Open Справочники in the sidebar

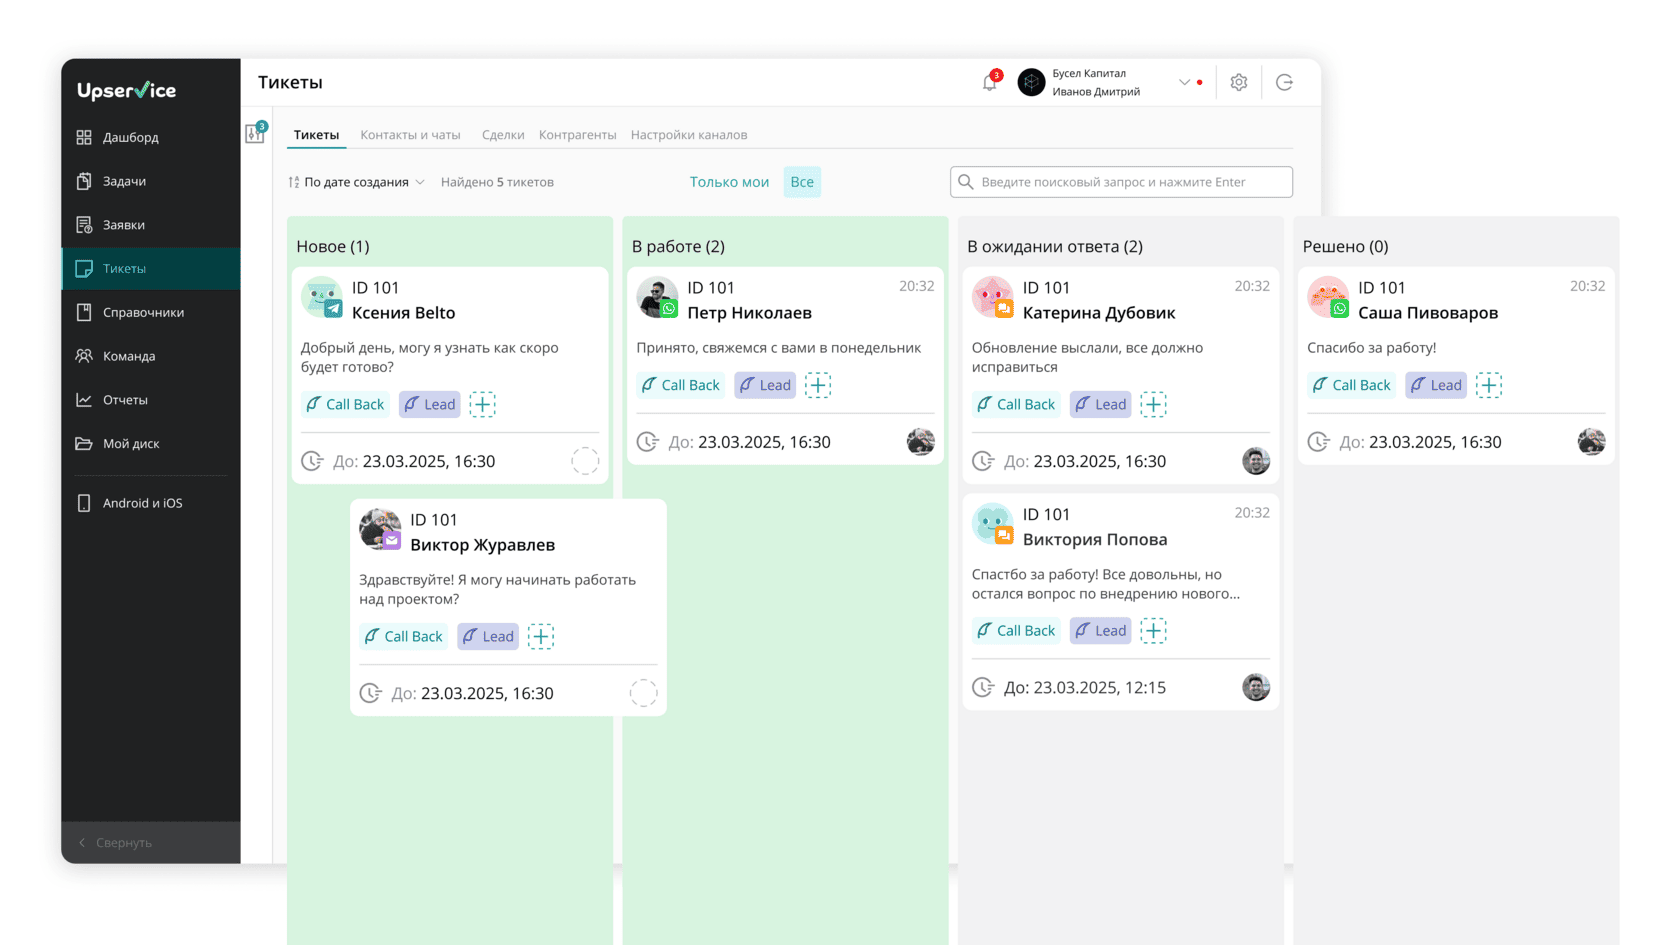pyautogui.click(x=151, y=312)
